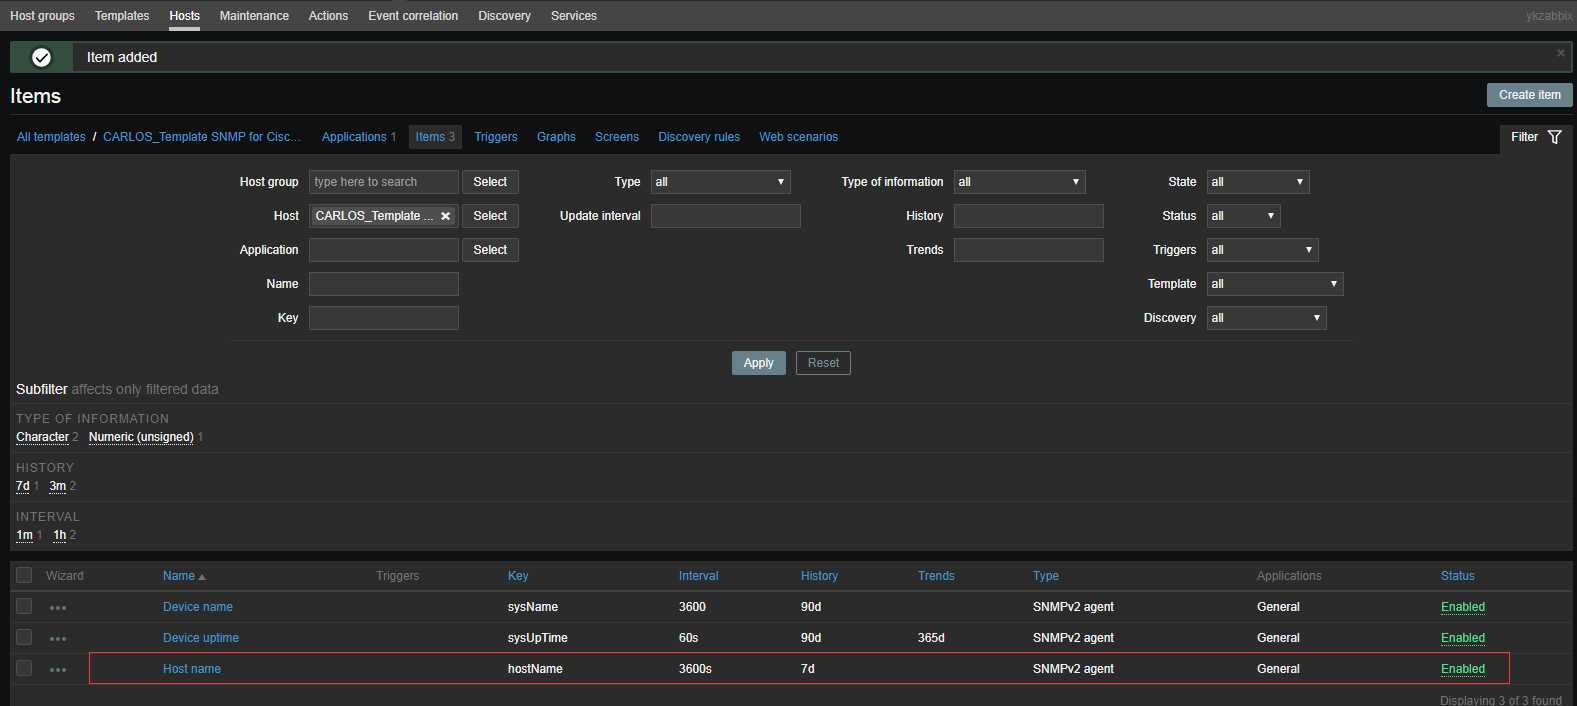The image size is (1577, 706).
Task: Go to Services menu
Action: coord(574,16)
